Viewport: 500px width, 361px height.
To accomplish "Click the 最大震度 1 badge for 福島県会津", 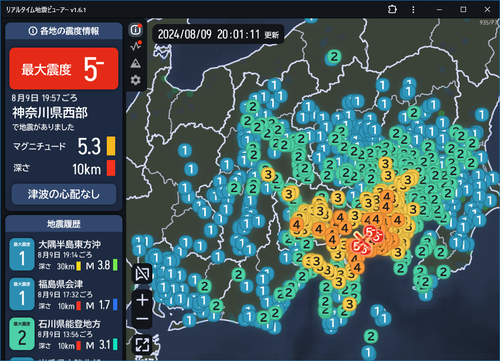I will [x=22, y=294].
